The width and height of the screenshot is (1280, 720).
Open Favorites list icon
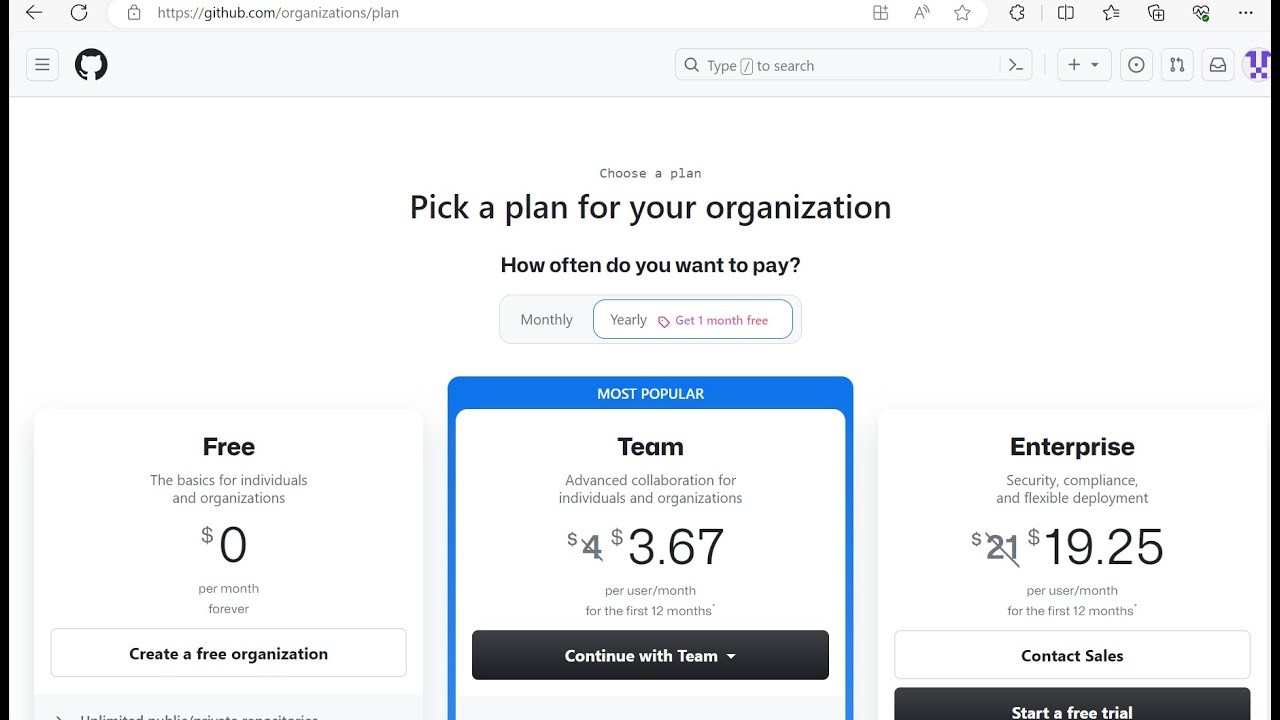pyautogui.click(x=1111, y=13)
